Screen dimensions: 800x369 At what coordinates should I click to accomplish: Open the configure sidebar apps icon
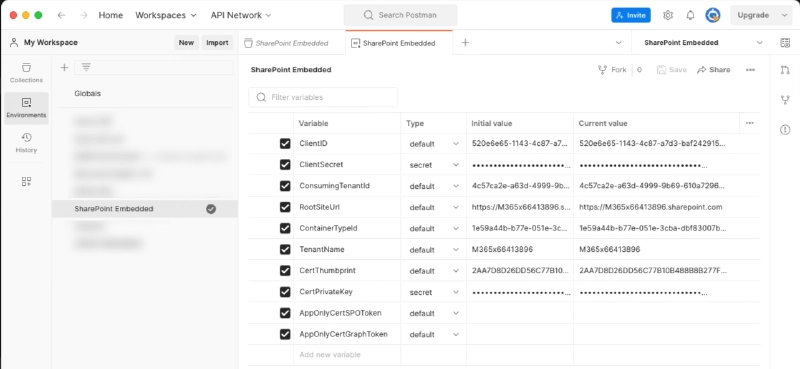pos(27,182)
